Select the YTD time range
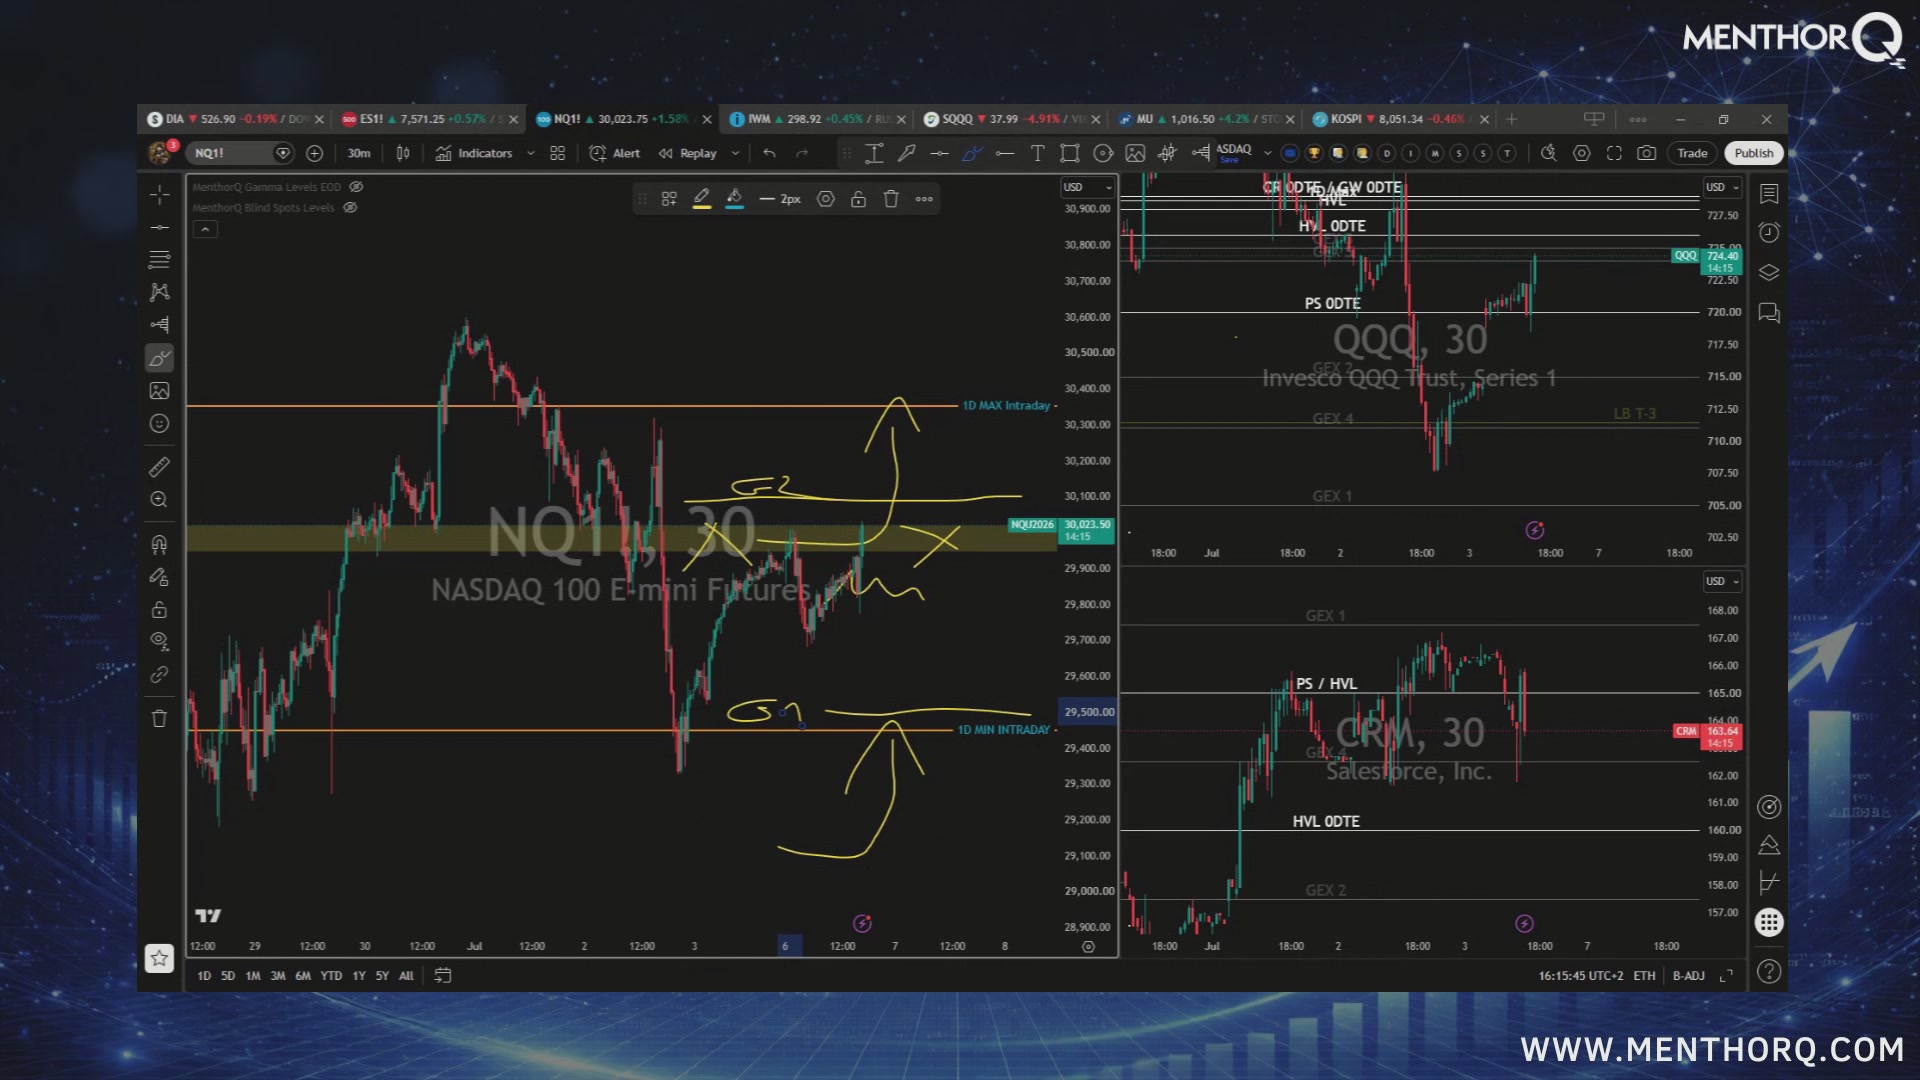 coord(331,976)
